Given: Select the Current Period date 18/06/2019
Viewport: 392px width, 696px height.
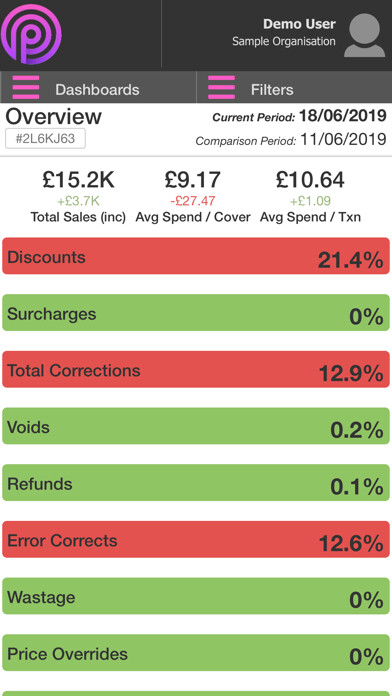Looking at the screenshot, I should (x=343, y=116).
